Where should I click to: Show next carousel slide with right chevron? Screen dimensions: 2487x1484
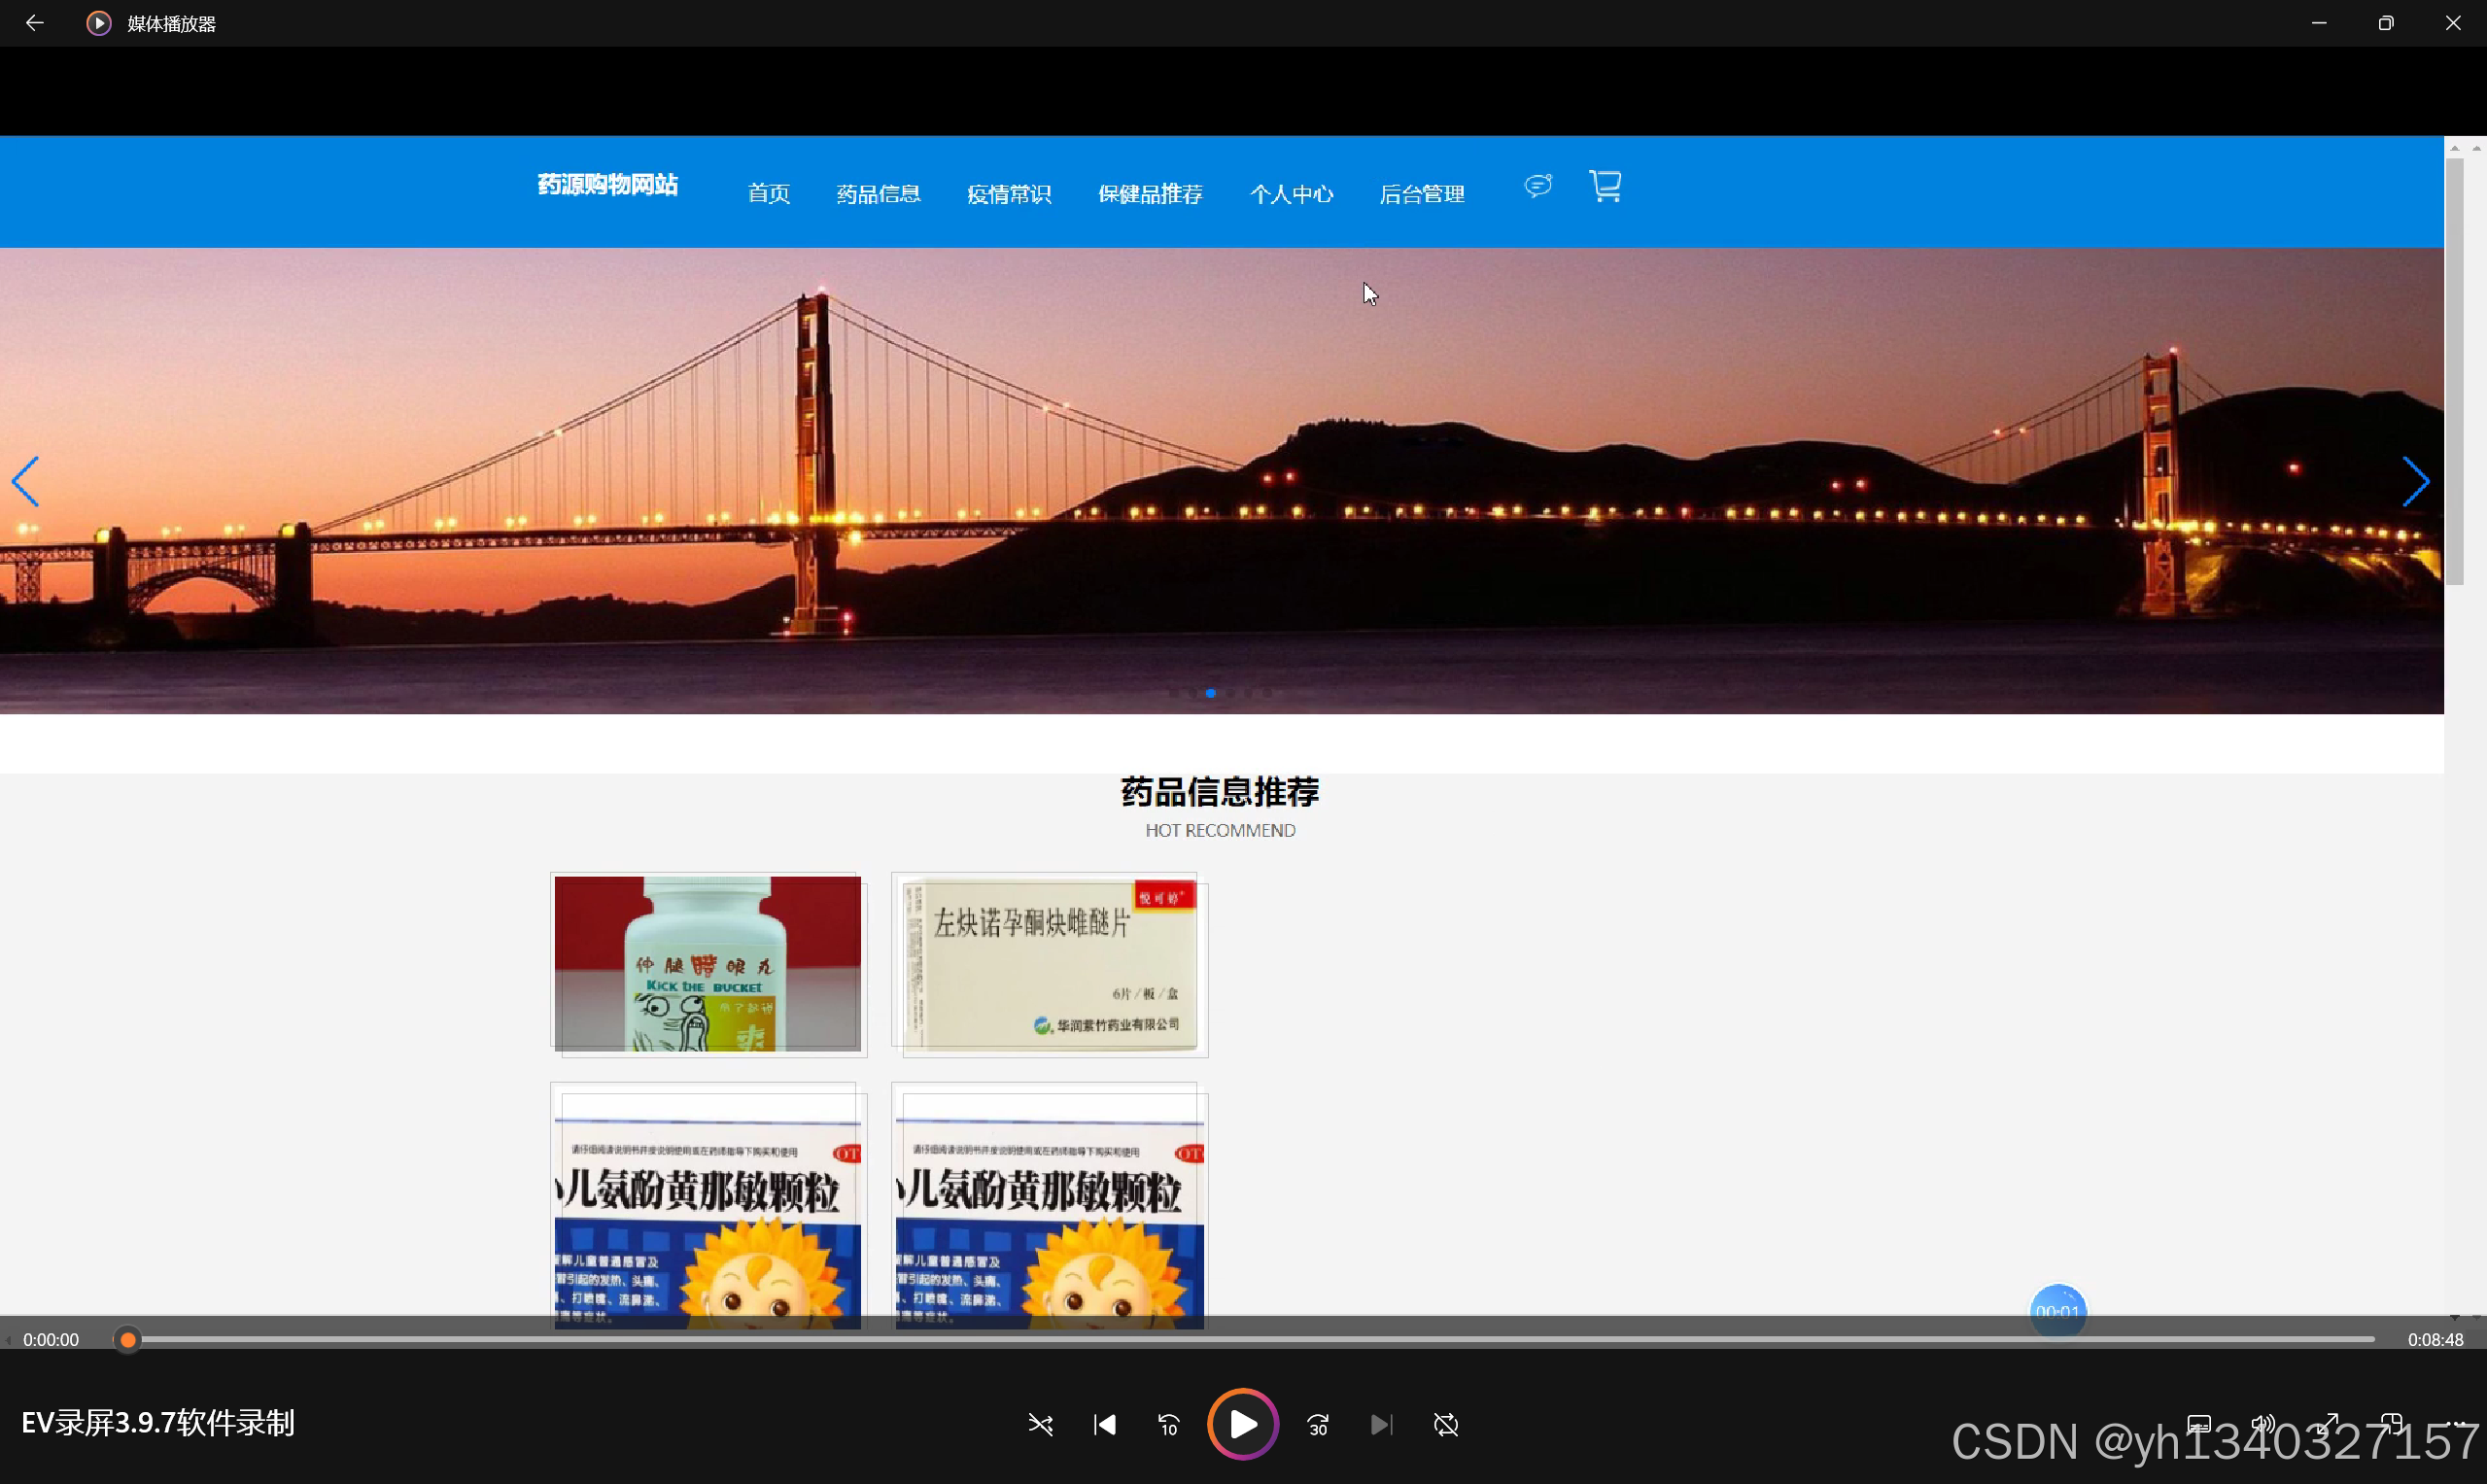point(2416,482)
